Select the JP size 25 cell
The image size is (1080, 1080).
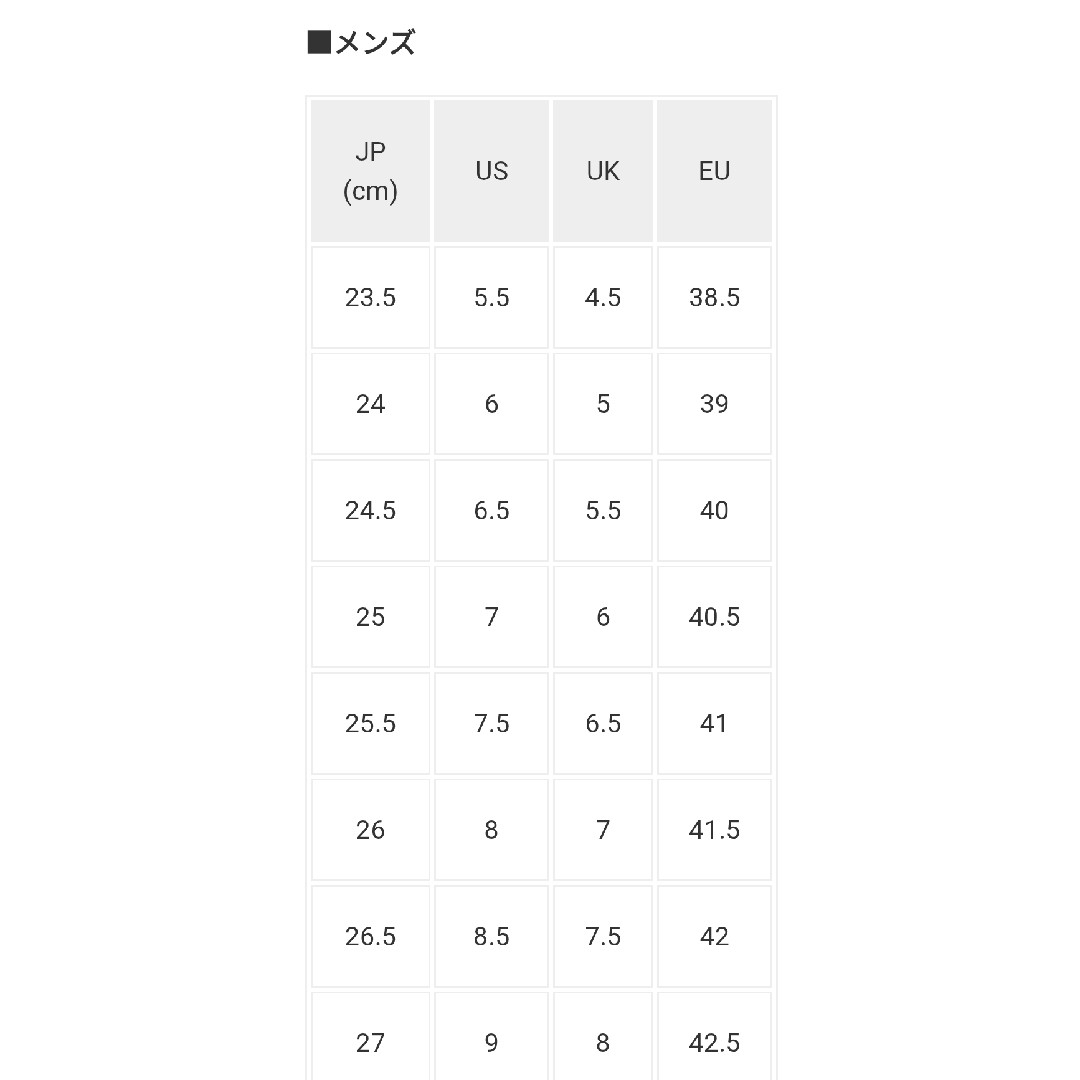pyautogui.click(x=371, y=617)
